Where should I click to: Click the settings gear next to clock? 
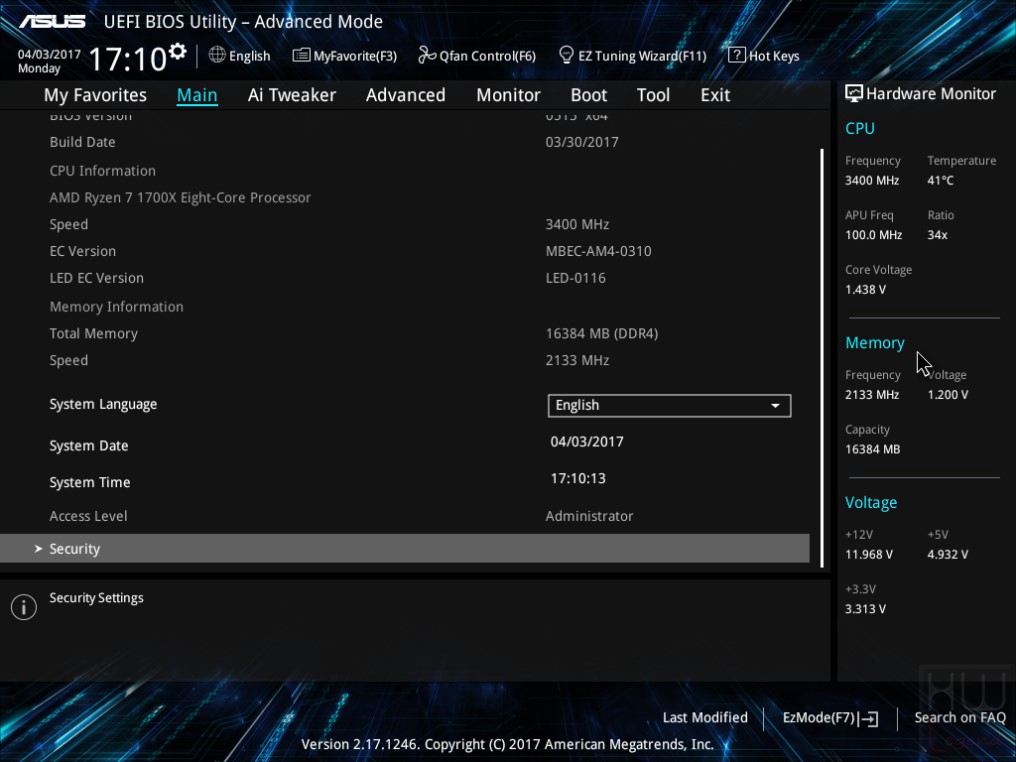178,52
